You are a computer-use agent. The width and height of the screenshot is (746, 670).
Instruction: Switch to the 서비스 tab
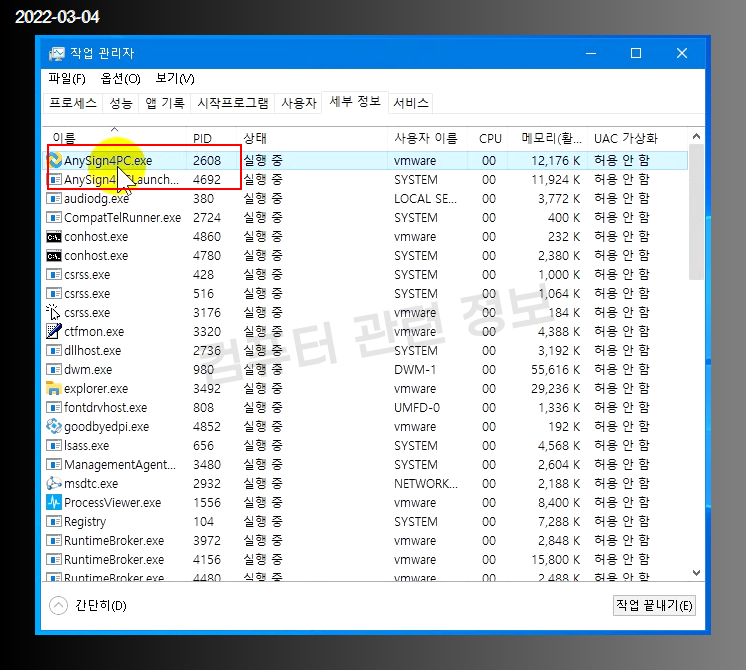(411, 103)
